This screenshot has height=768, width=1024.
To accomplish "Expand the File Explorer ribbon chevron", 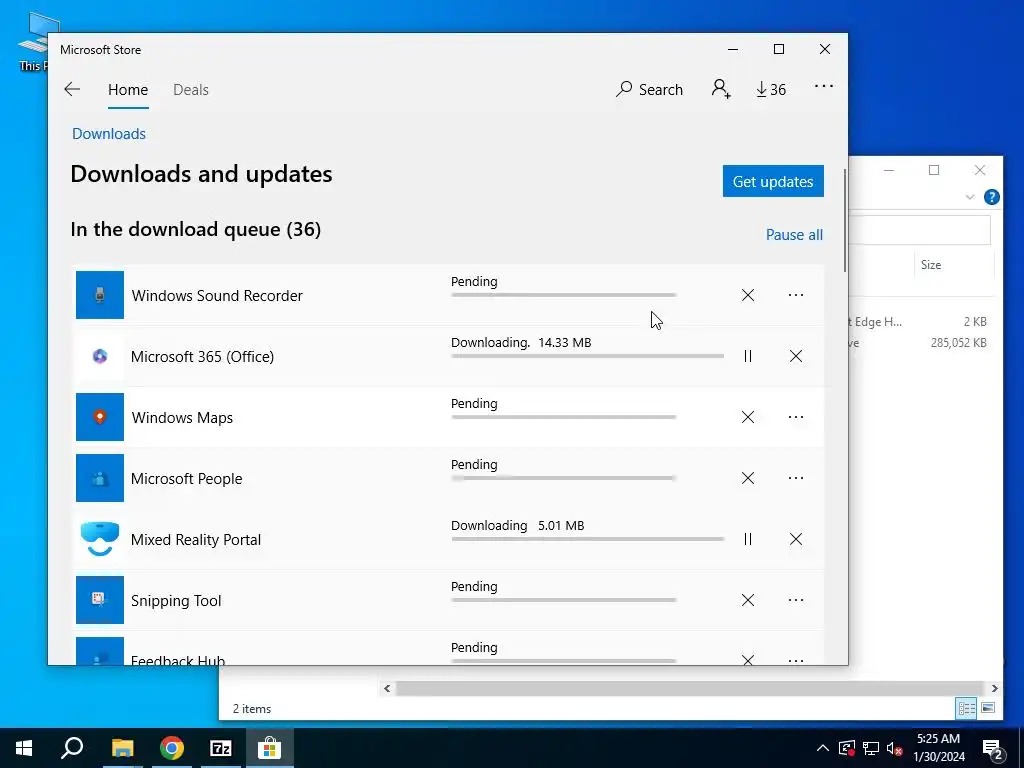I will tap(970, 197).
